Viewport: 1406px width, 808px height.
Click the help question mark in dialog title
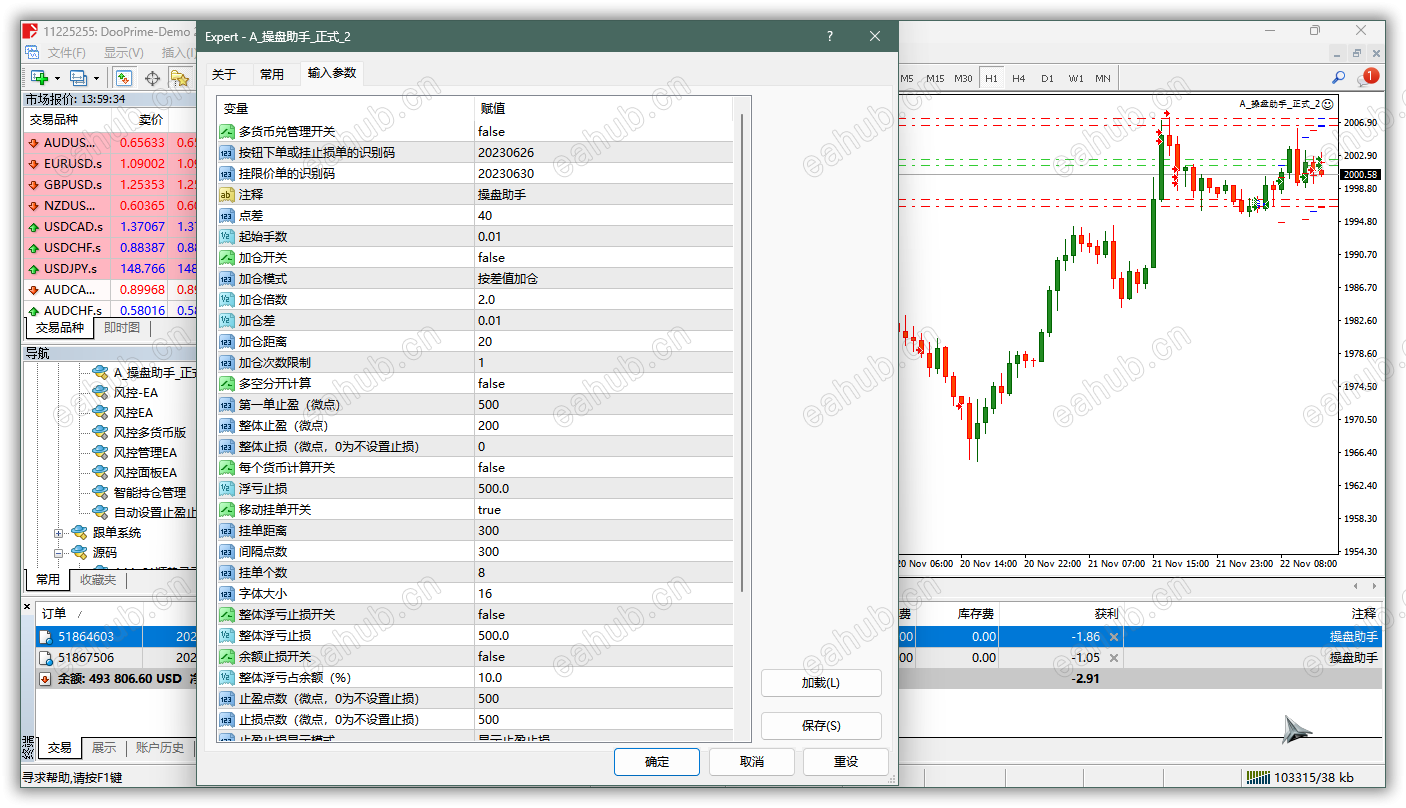click(829, 36)
